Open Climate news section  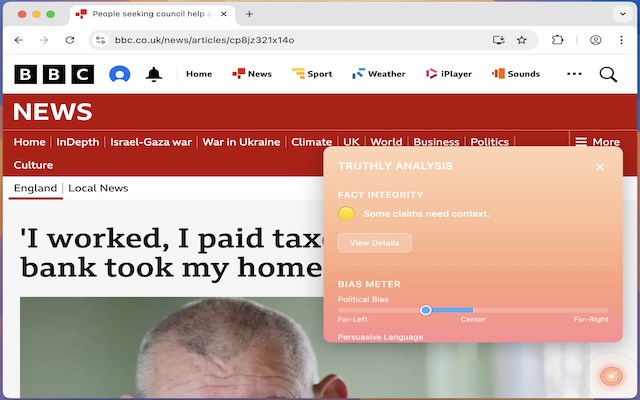(x=311, y=142)
